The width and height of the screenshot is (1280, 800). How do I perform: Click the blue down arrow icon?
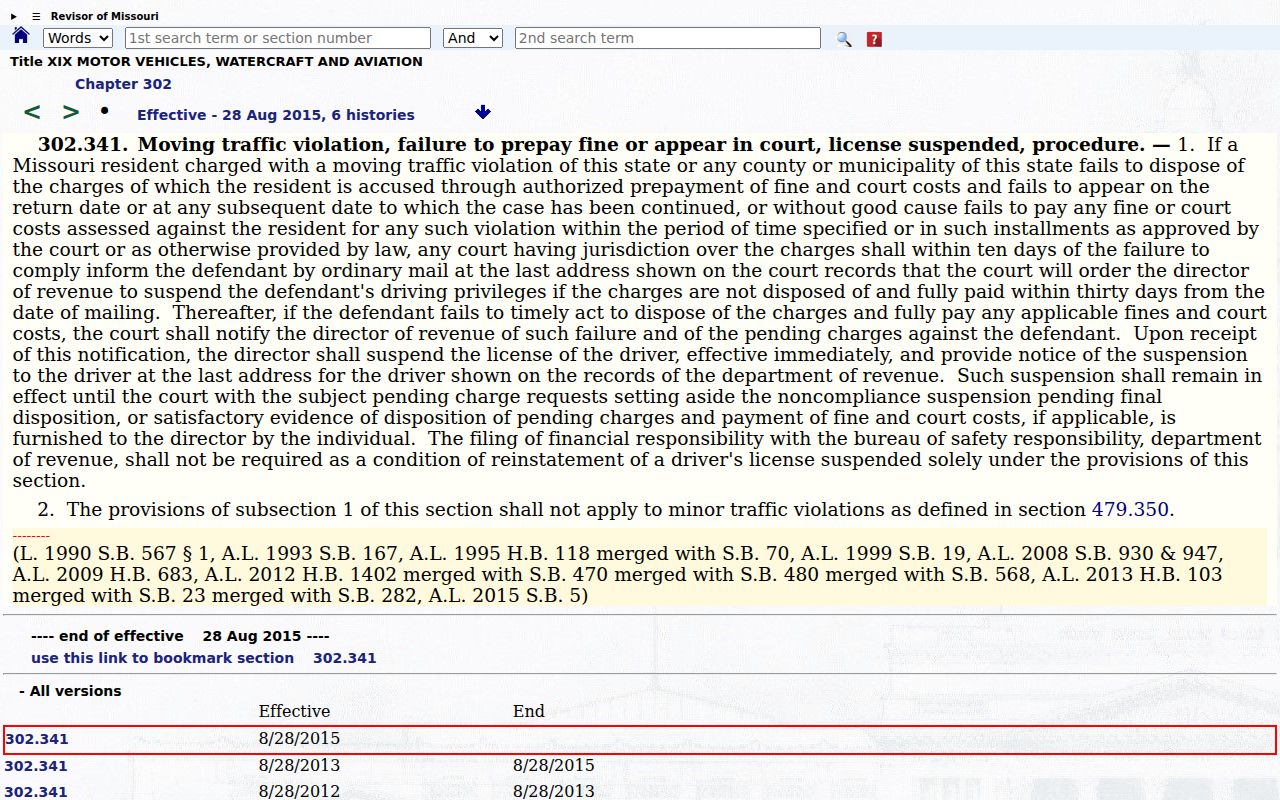pos(484,112)
